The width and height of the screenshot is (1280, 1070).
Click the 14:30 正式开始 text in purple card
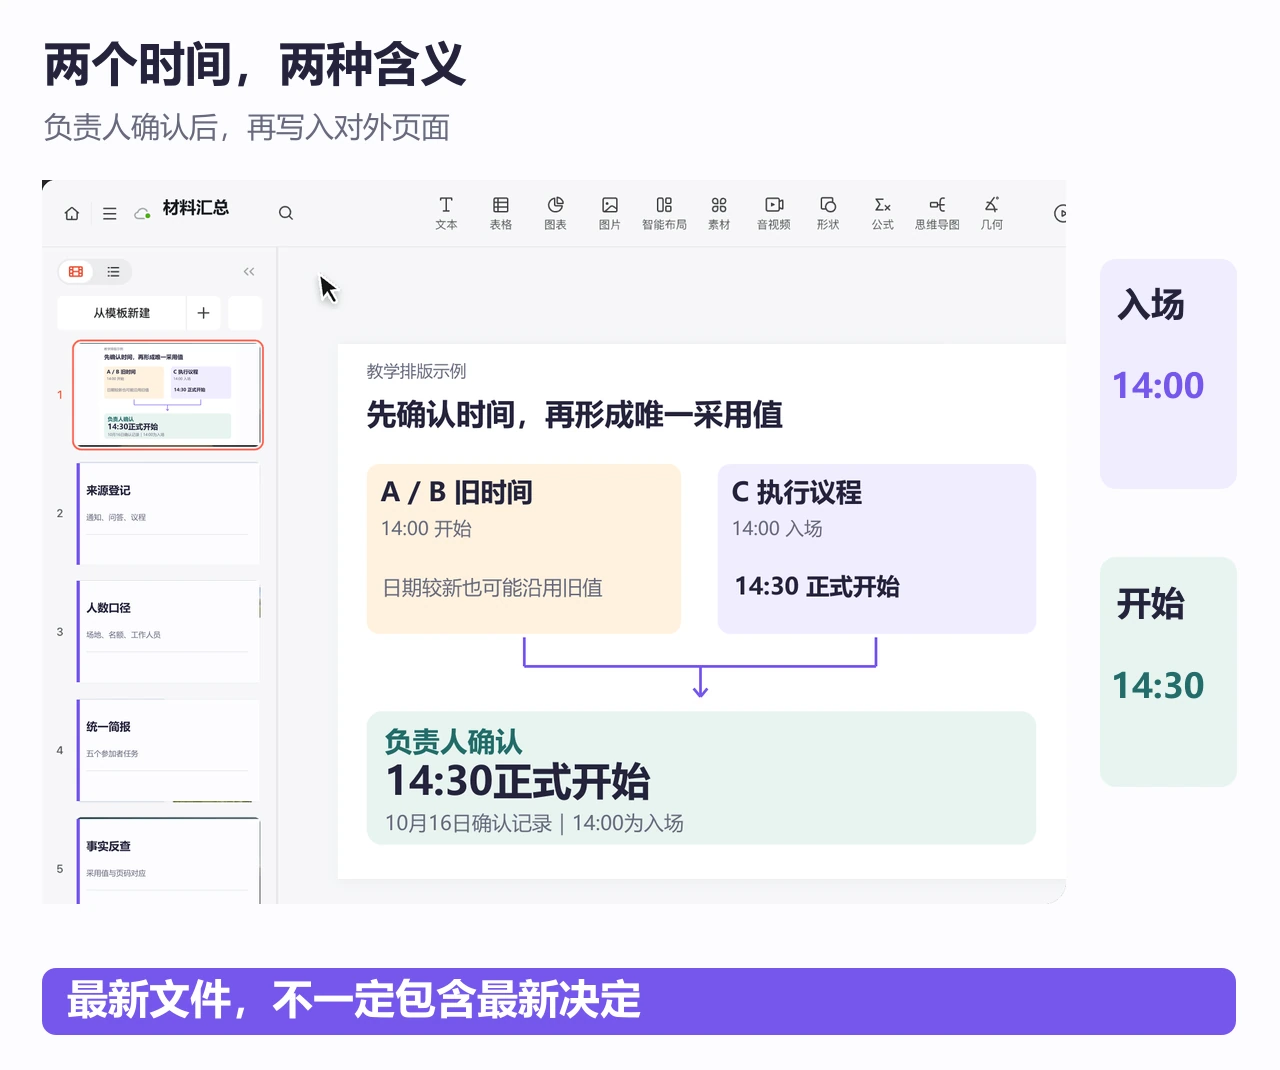point(817,587)
